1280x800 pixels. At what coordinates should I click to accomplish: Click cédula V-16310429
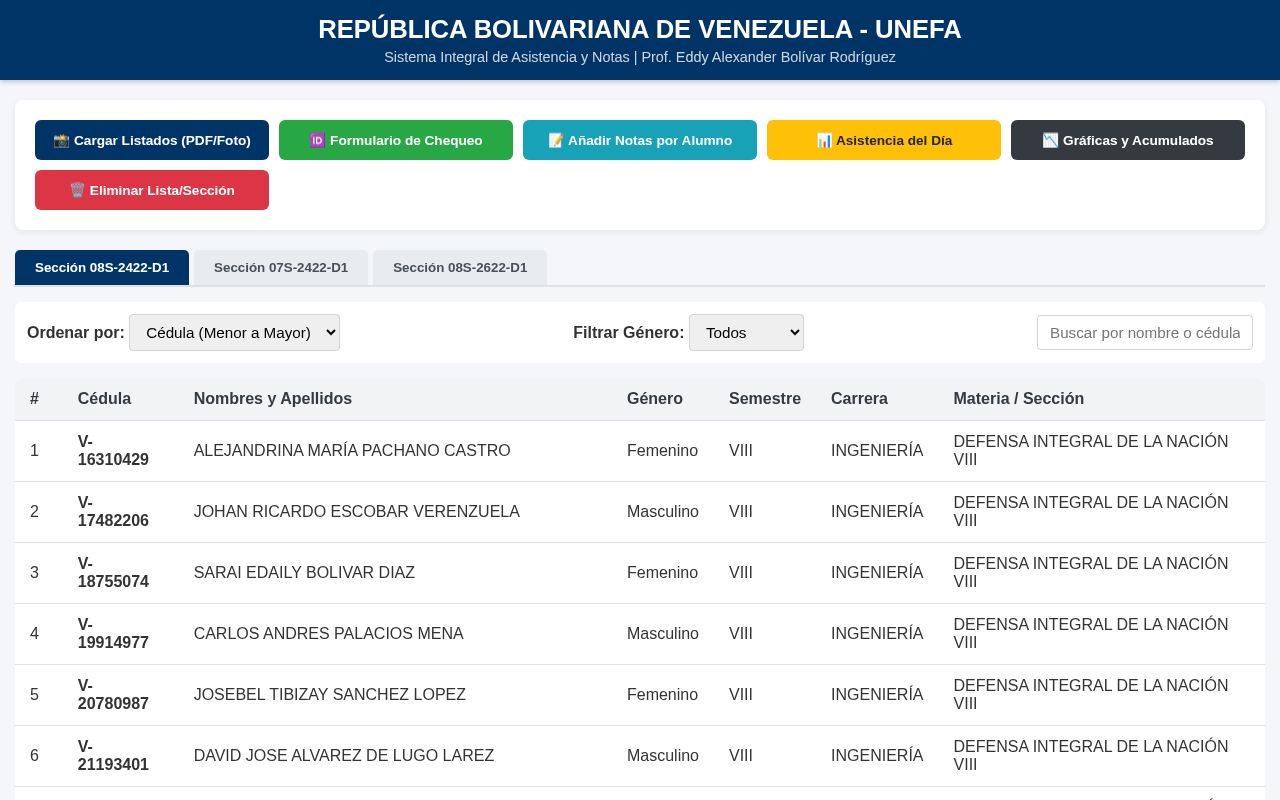(x=113, y=451)
